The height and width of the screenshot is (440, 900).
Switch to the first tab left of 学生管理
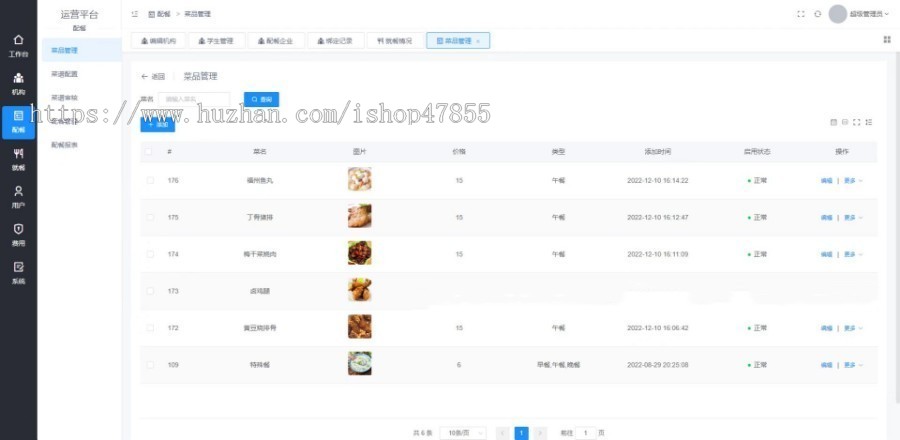(158, 41)
